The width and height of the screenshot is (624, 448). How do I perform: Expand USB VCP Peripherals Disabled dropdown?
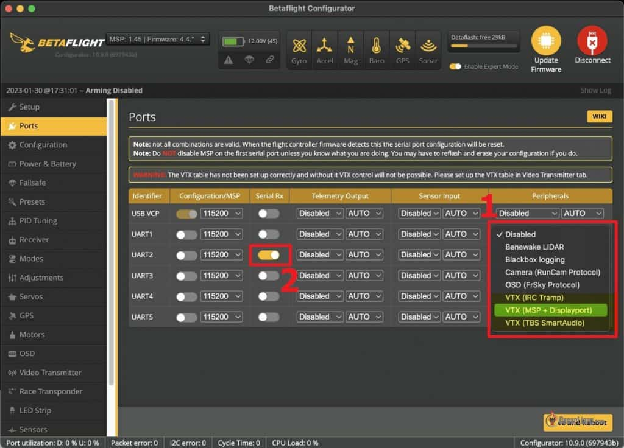[x=528, y=214]
